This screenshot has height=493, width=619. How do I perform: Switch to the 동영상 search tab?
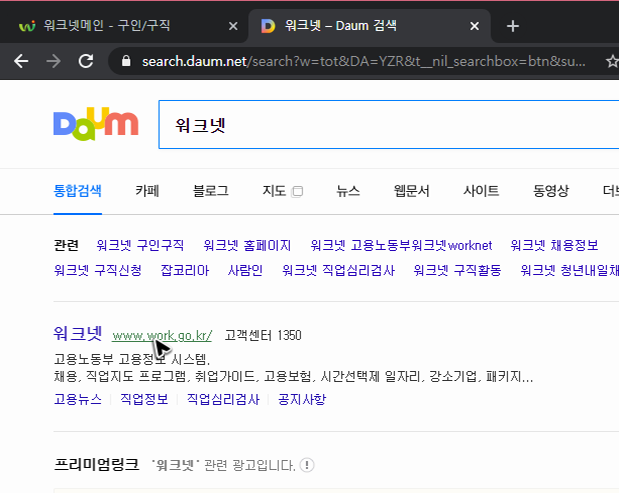pyautogui.click(x=551, y=191)
